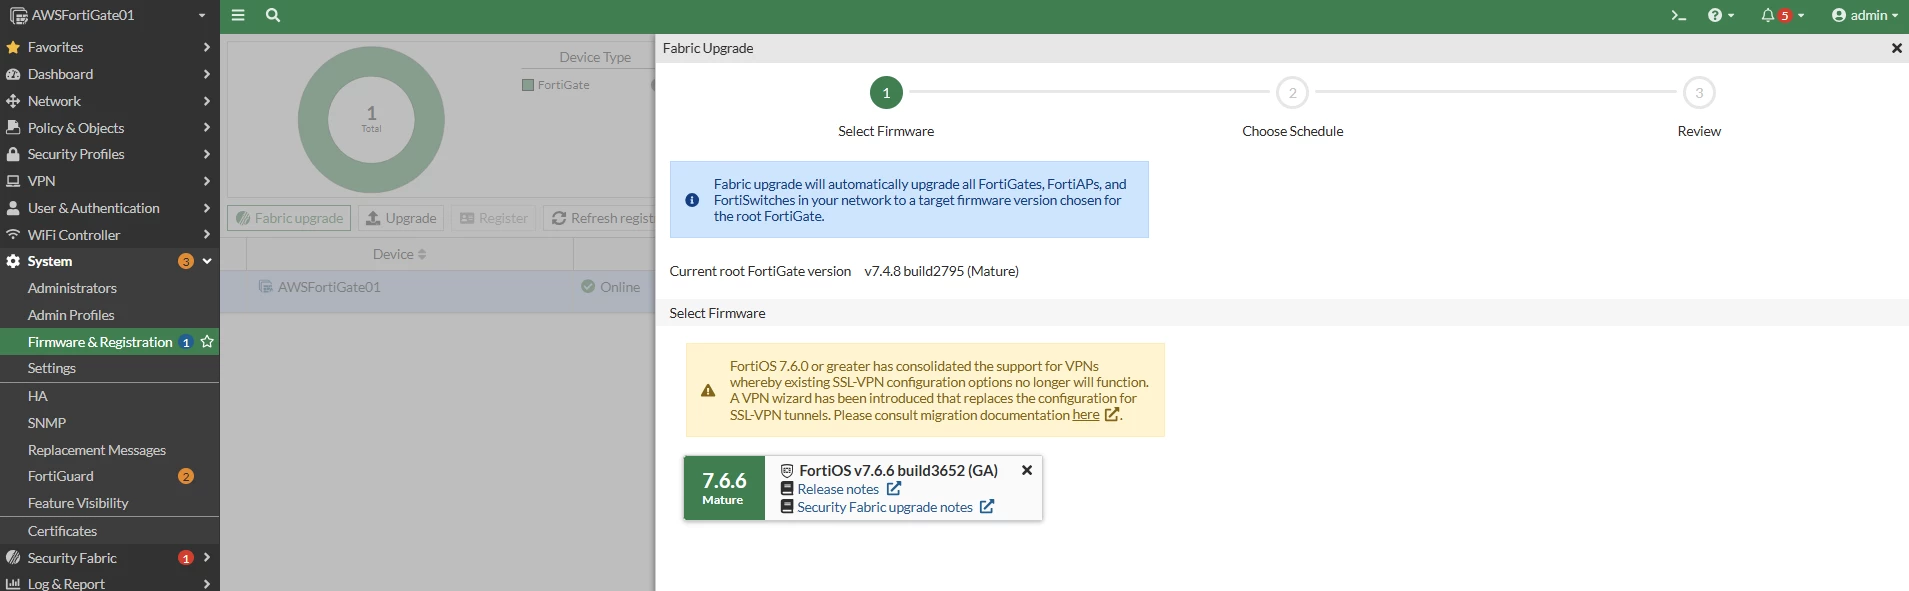Open Administrators page
1909x591 pixels.
(x=109, y=288)
